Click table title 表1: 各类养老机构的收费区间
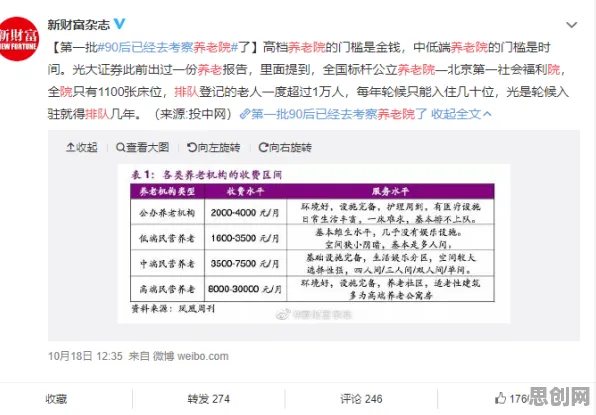596x415 pixels. tap(206, 174)
